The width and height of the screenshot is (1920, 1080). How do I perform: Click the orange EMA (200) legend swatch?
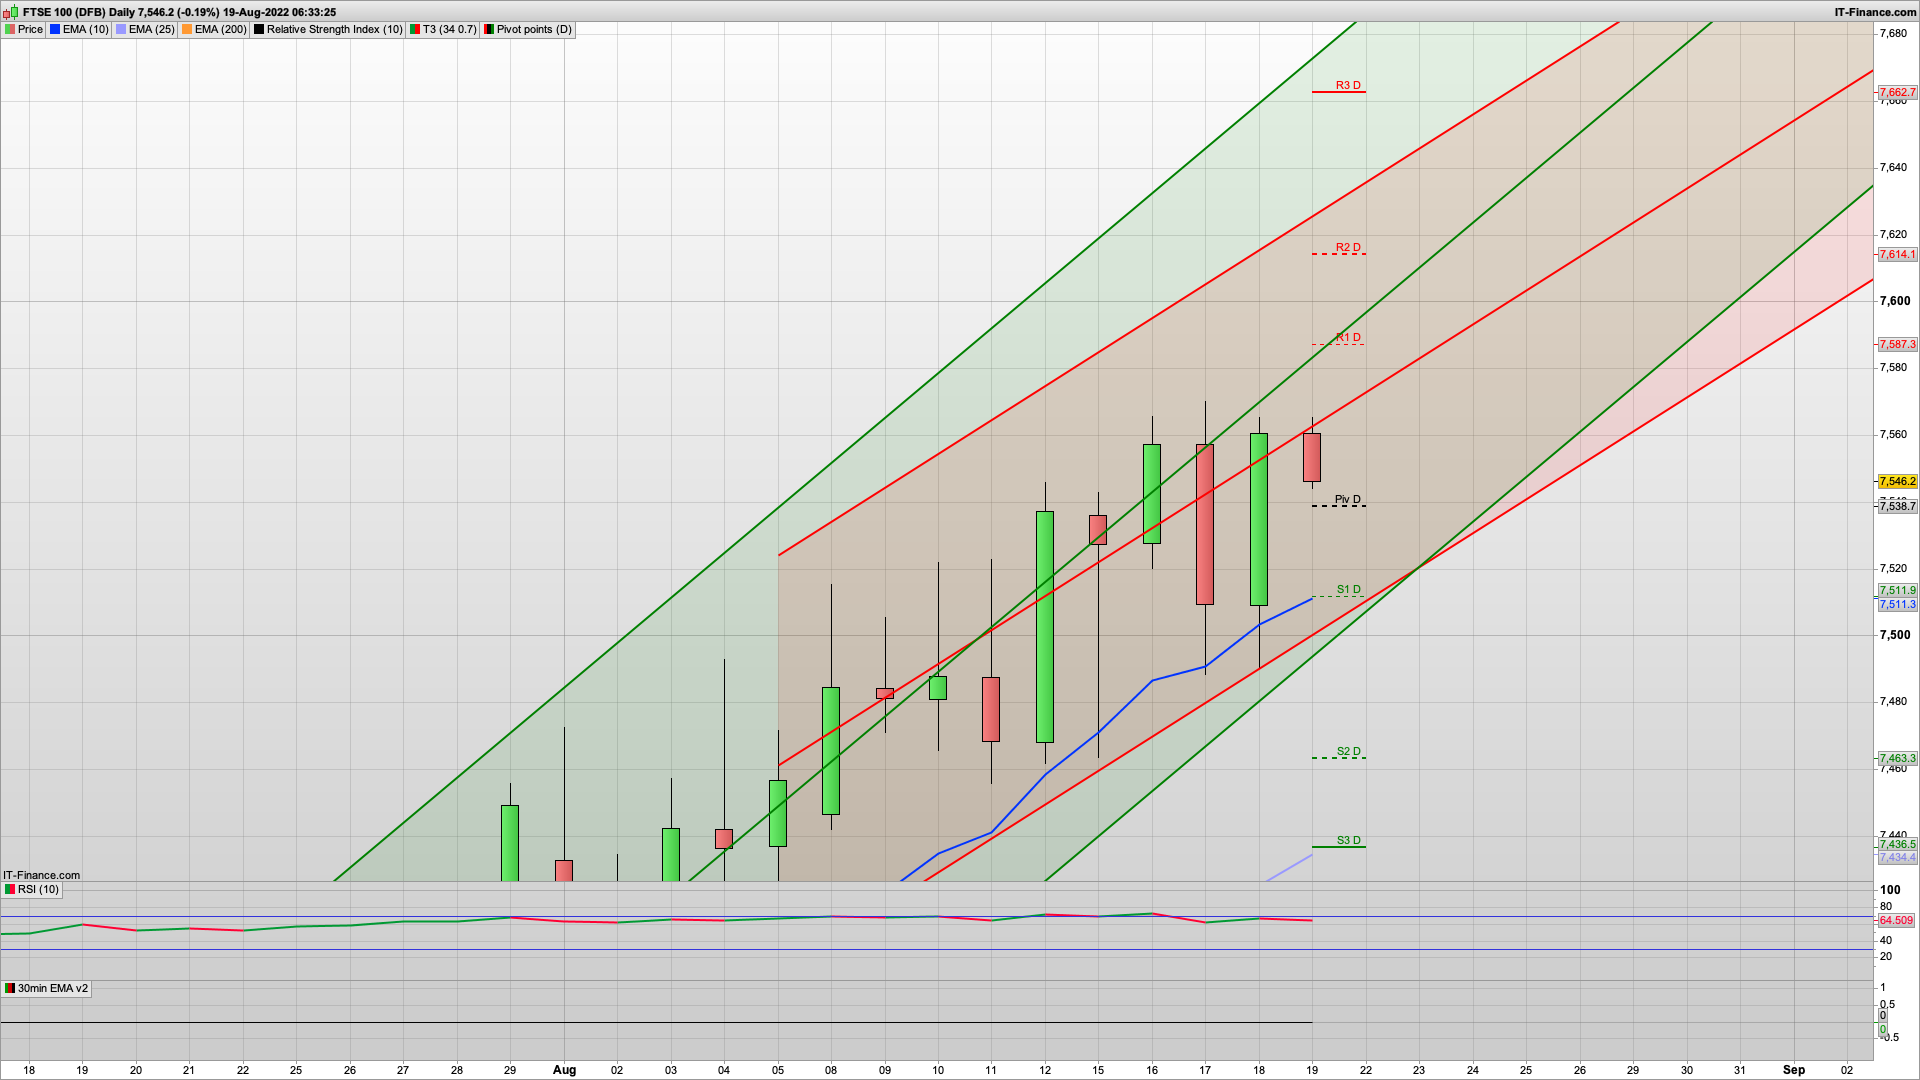coord(187,29)
